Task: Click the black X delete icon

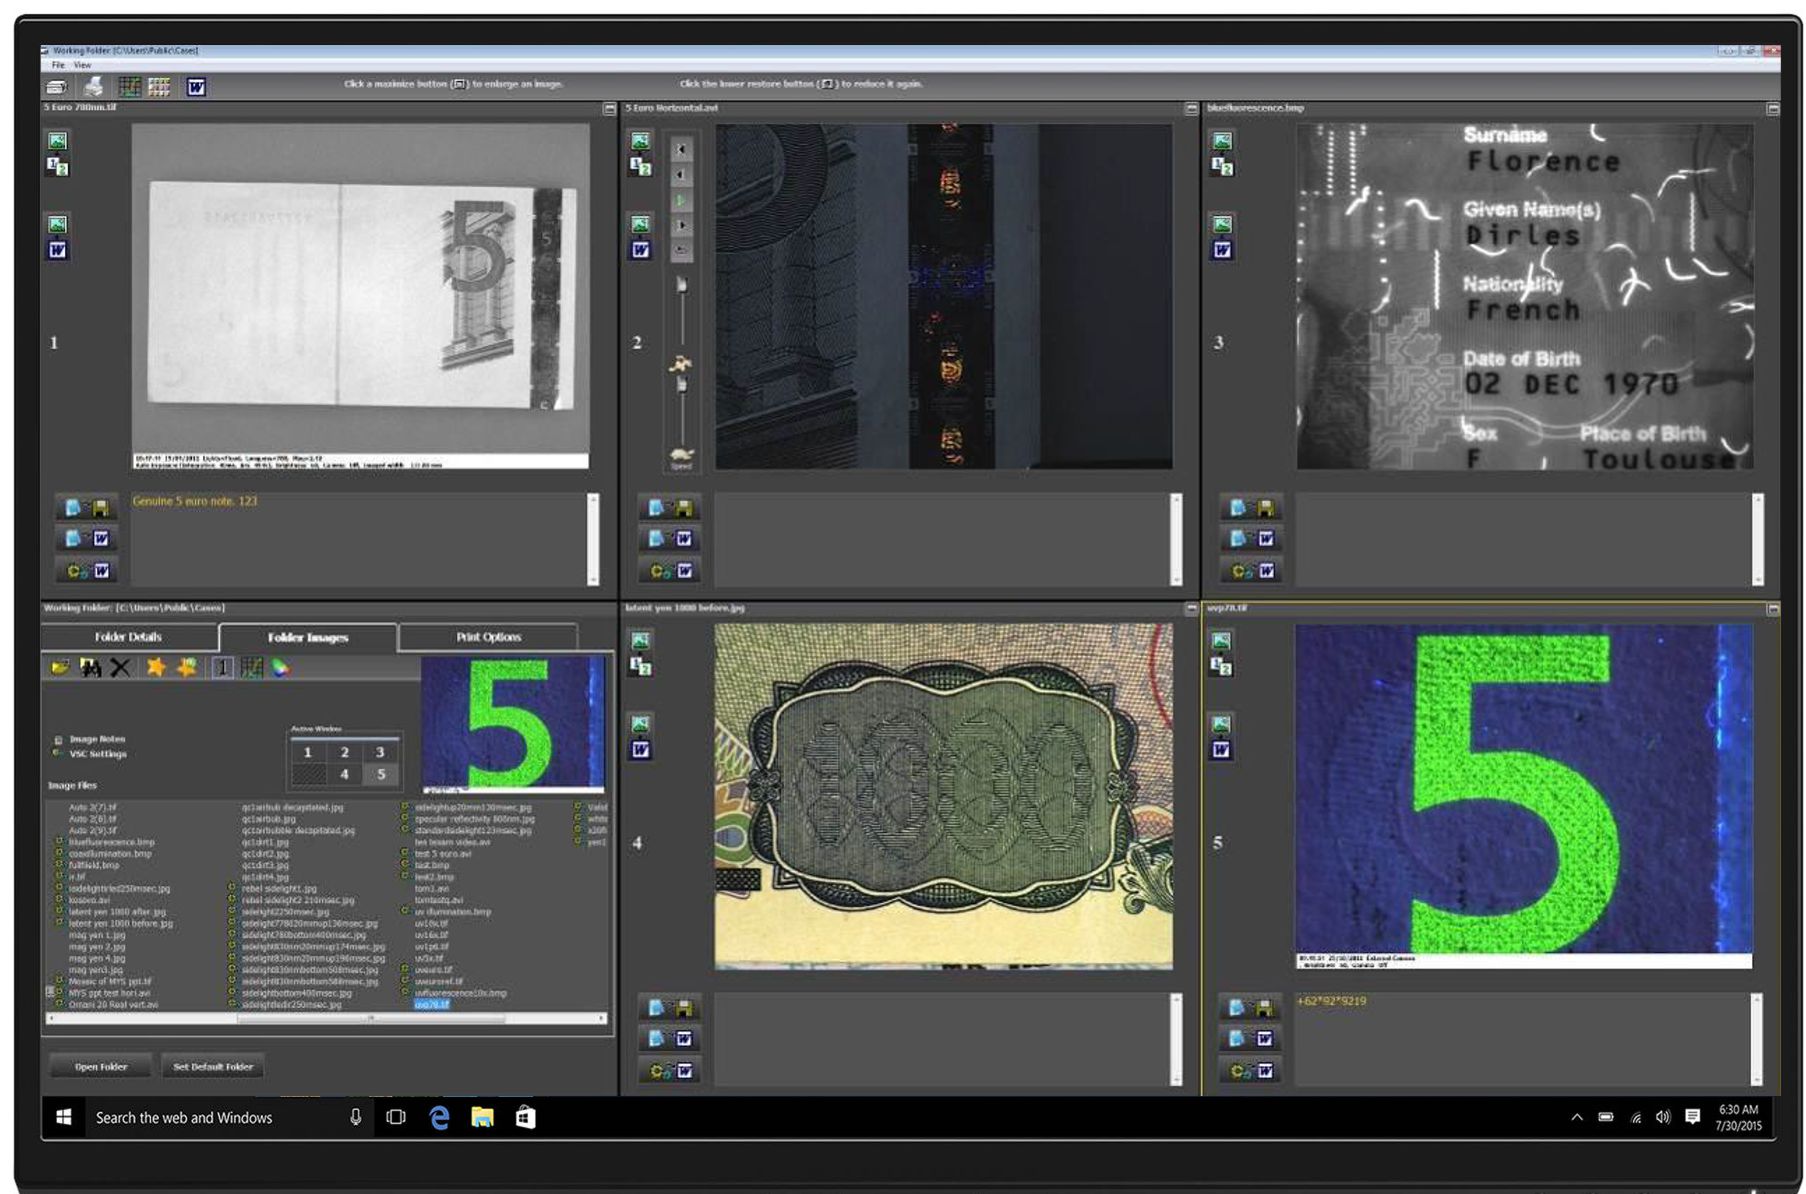Action: (120, 667)
